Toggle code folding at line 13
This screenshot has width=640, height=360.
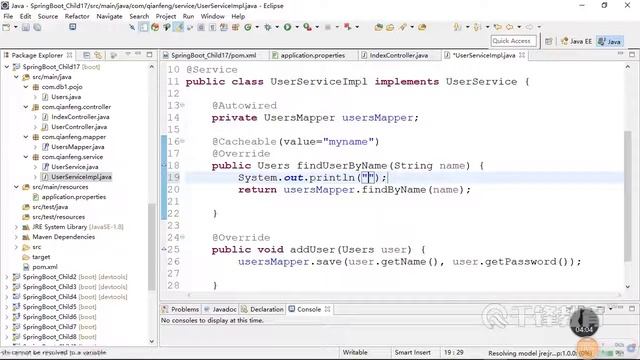coord(182,106)
